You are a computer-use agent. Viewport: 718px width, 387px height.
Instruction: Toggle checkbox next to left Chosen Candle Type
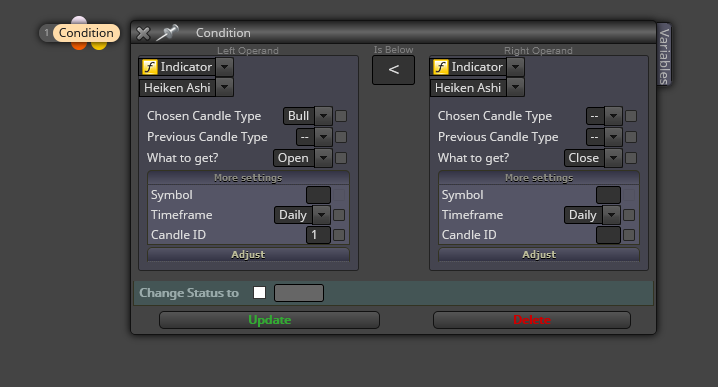341,116
